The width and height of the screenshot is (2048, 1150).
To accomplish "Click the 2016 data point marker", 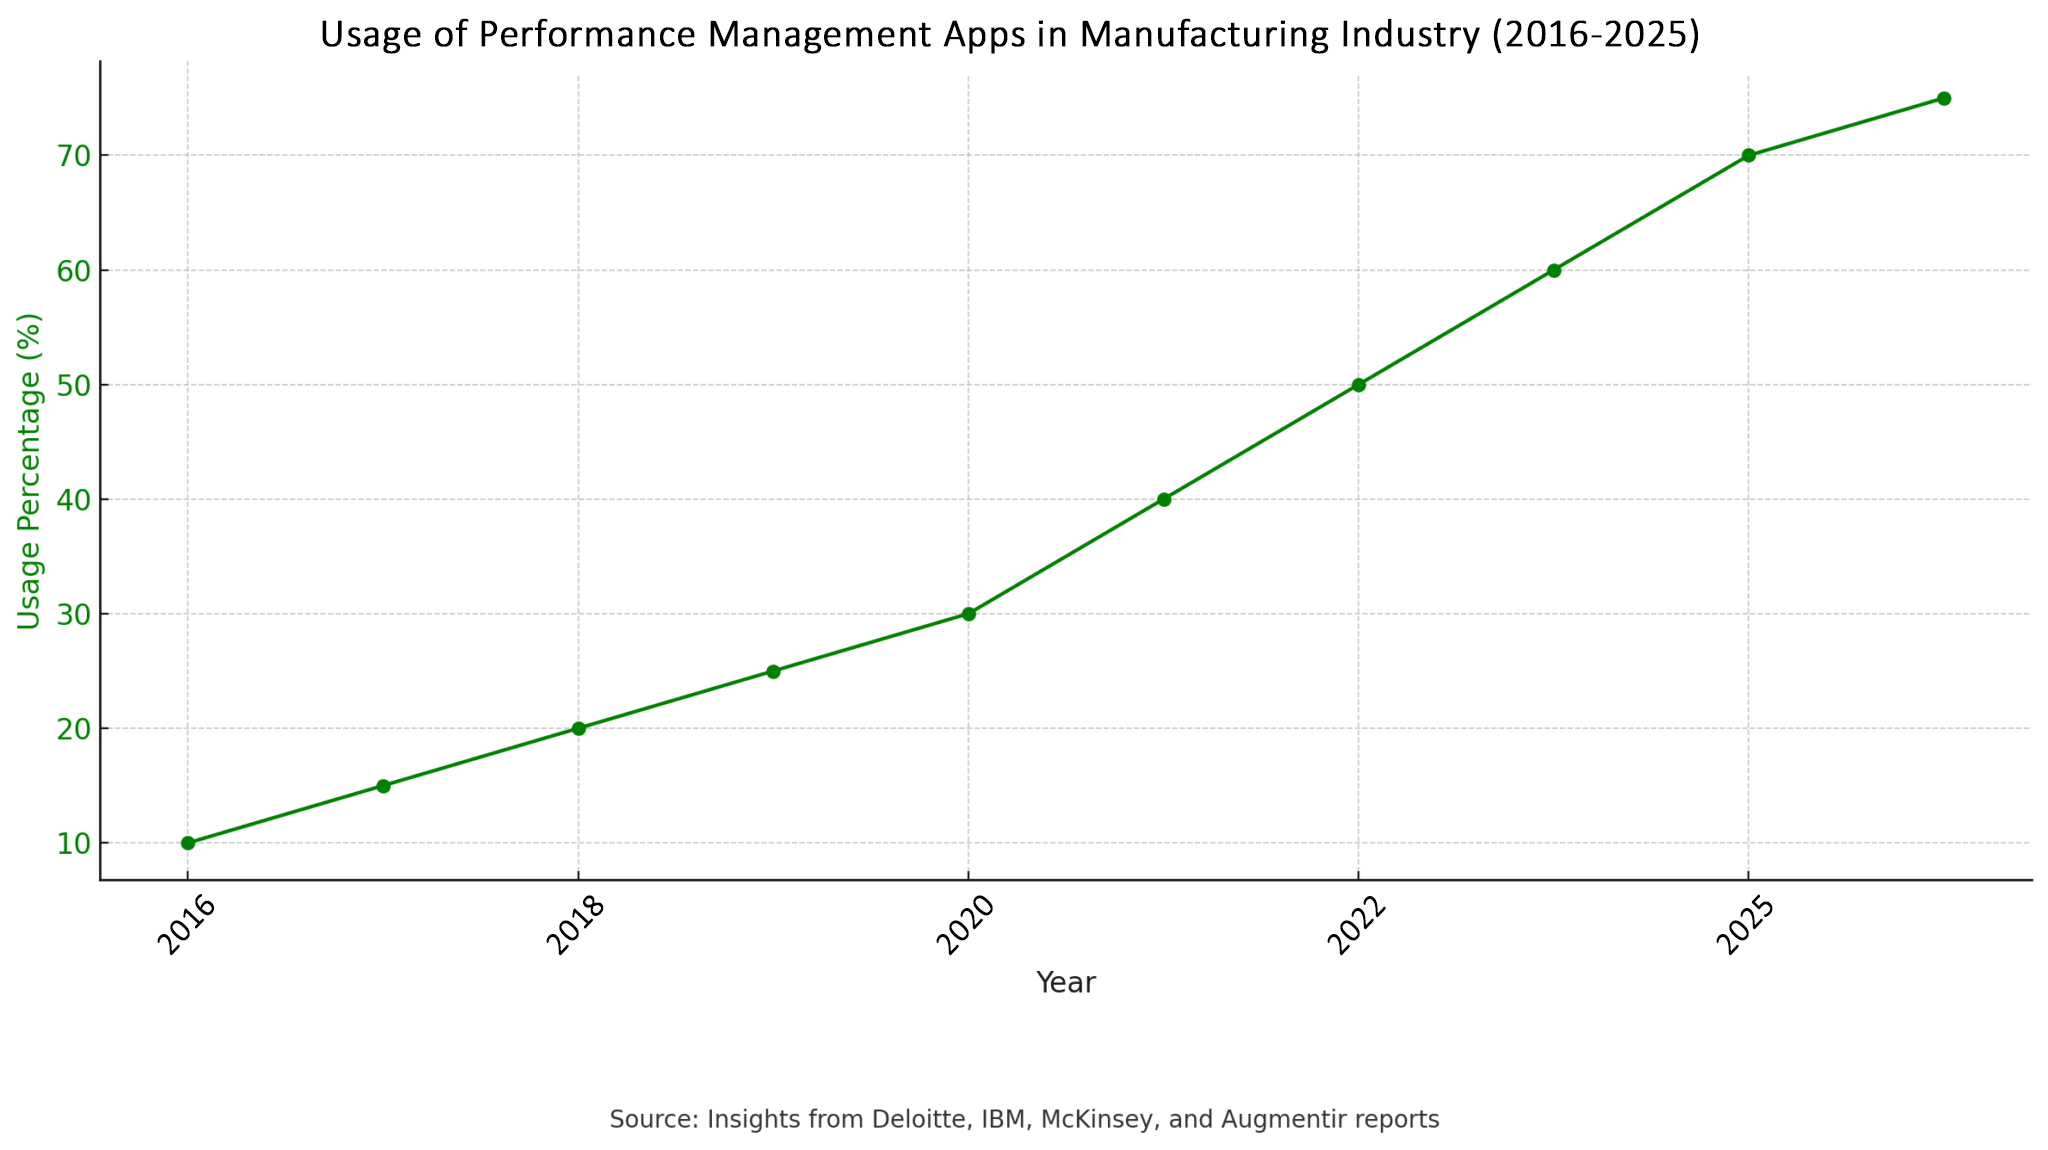I will (188, 843).
